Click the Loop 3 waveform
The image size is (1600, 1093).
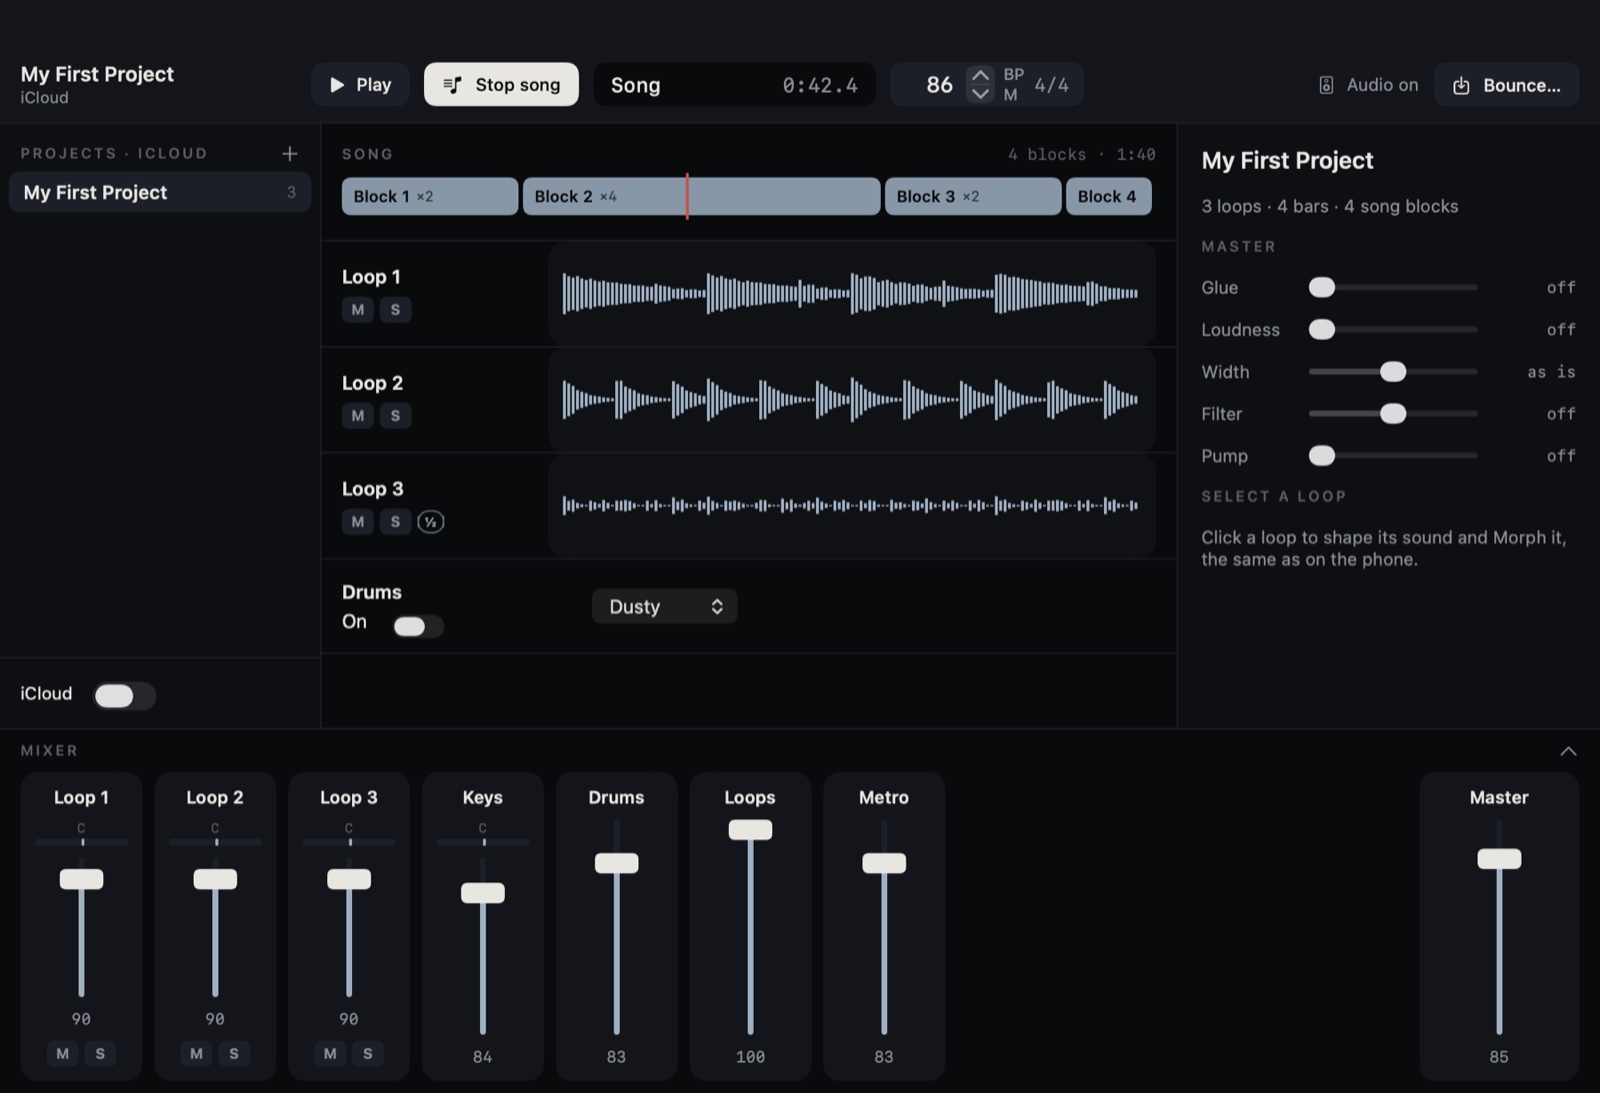[x=851, y=506]
